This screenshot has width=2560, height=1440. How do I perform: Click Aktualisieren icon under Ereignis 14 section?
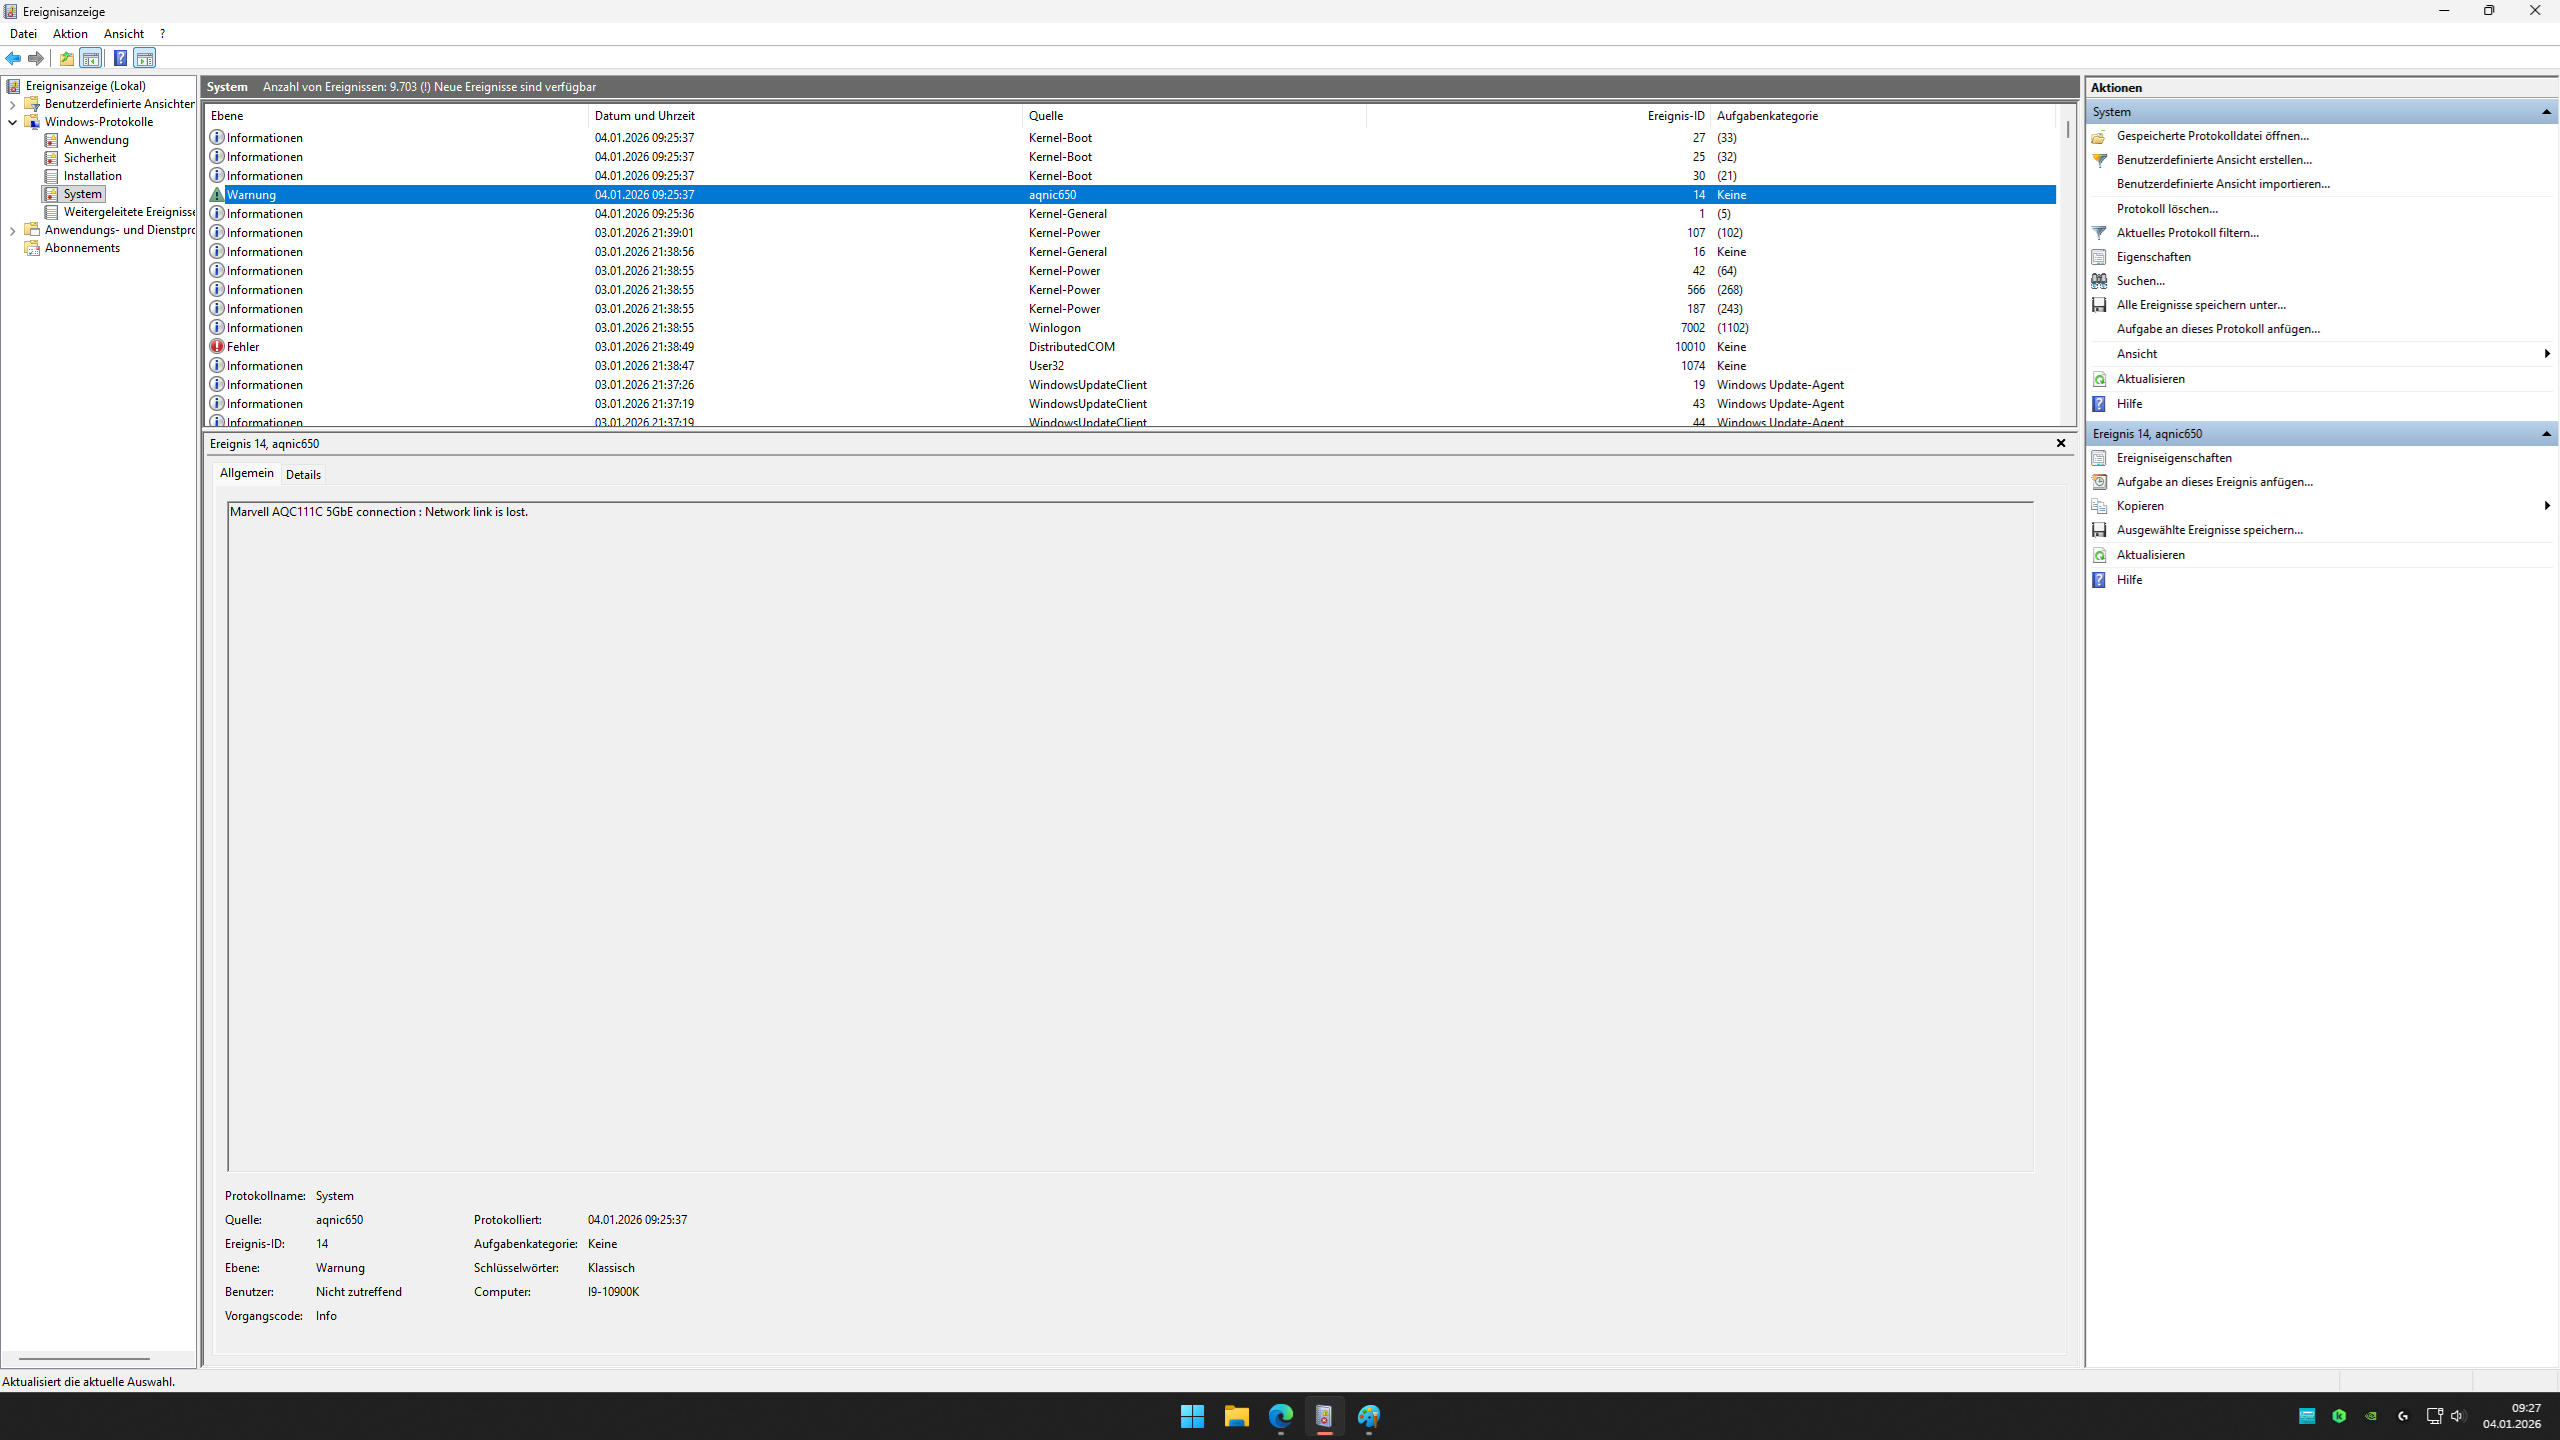click(x=2099, y=555)
